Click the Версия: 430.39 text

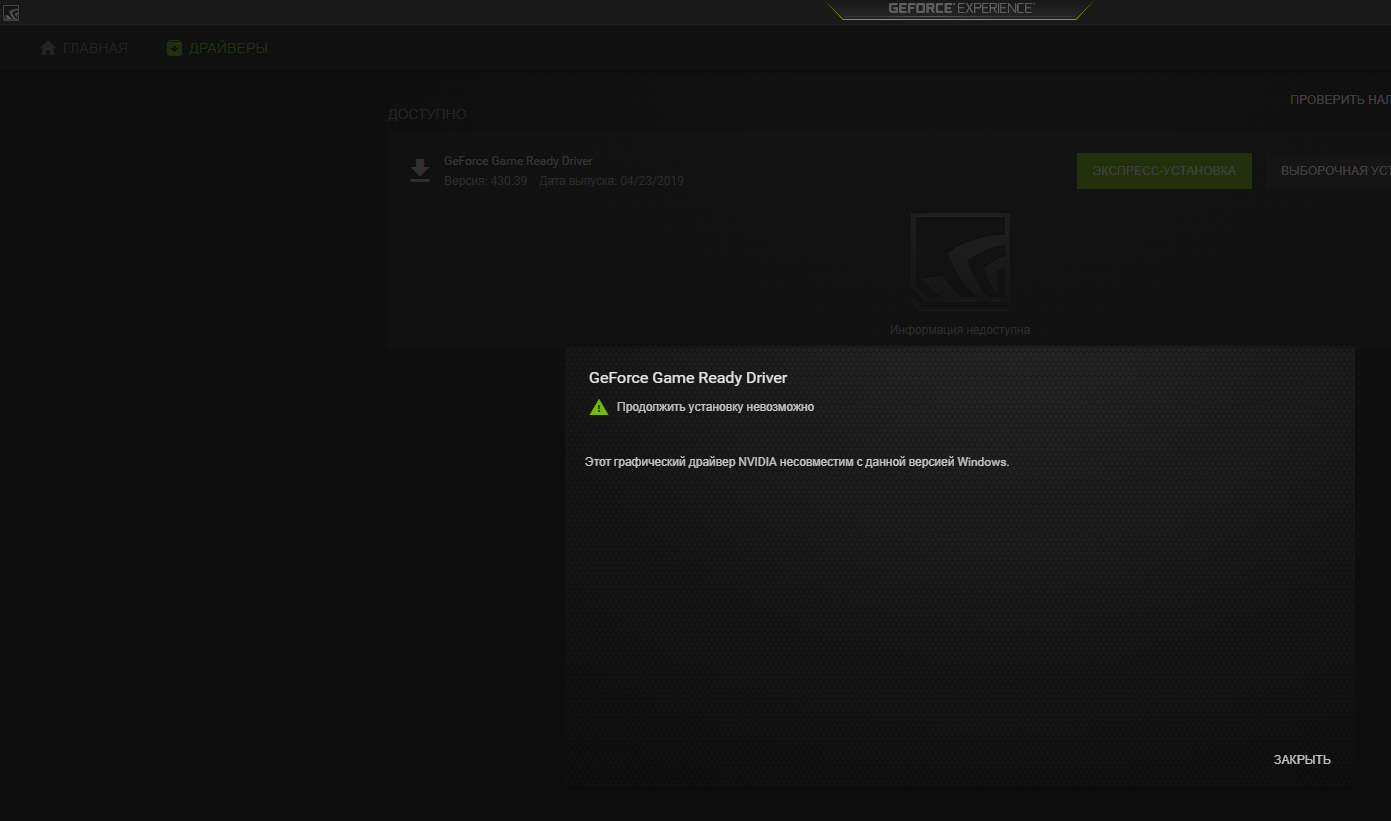tap(485, 181)
